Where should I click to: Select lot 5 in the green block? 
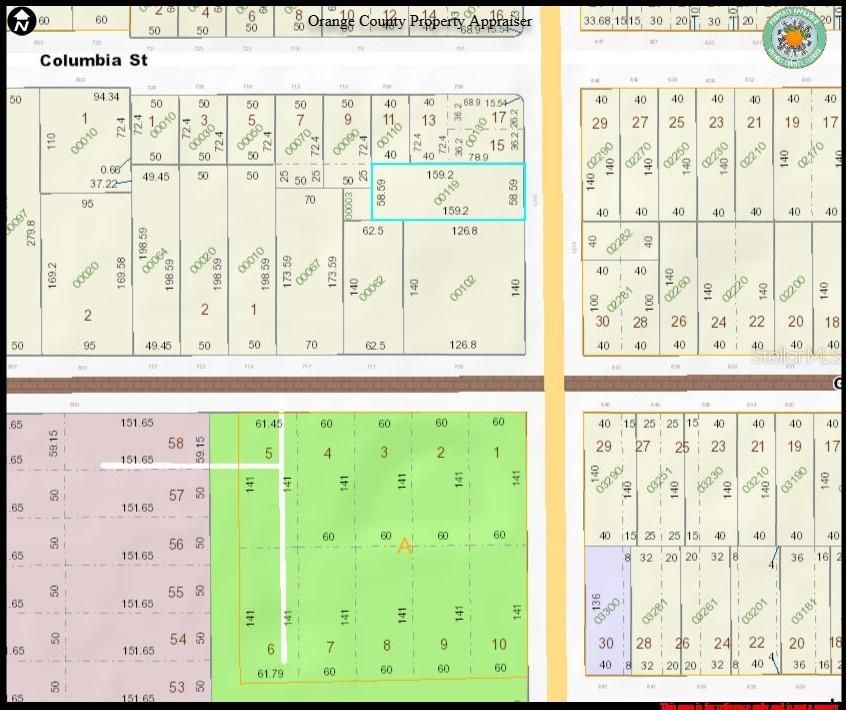click(268, 453)
